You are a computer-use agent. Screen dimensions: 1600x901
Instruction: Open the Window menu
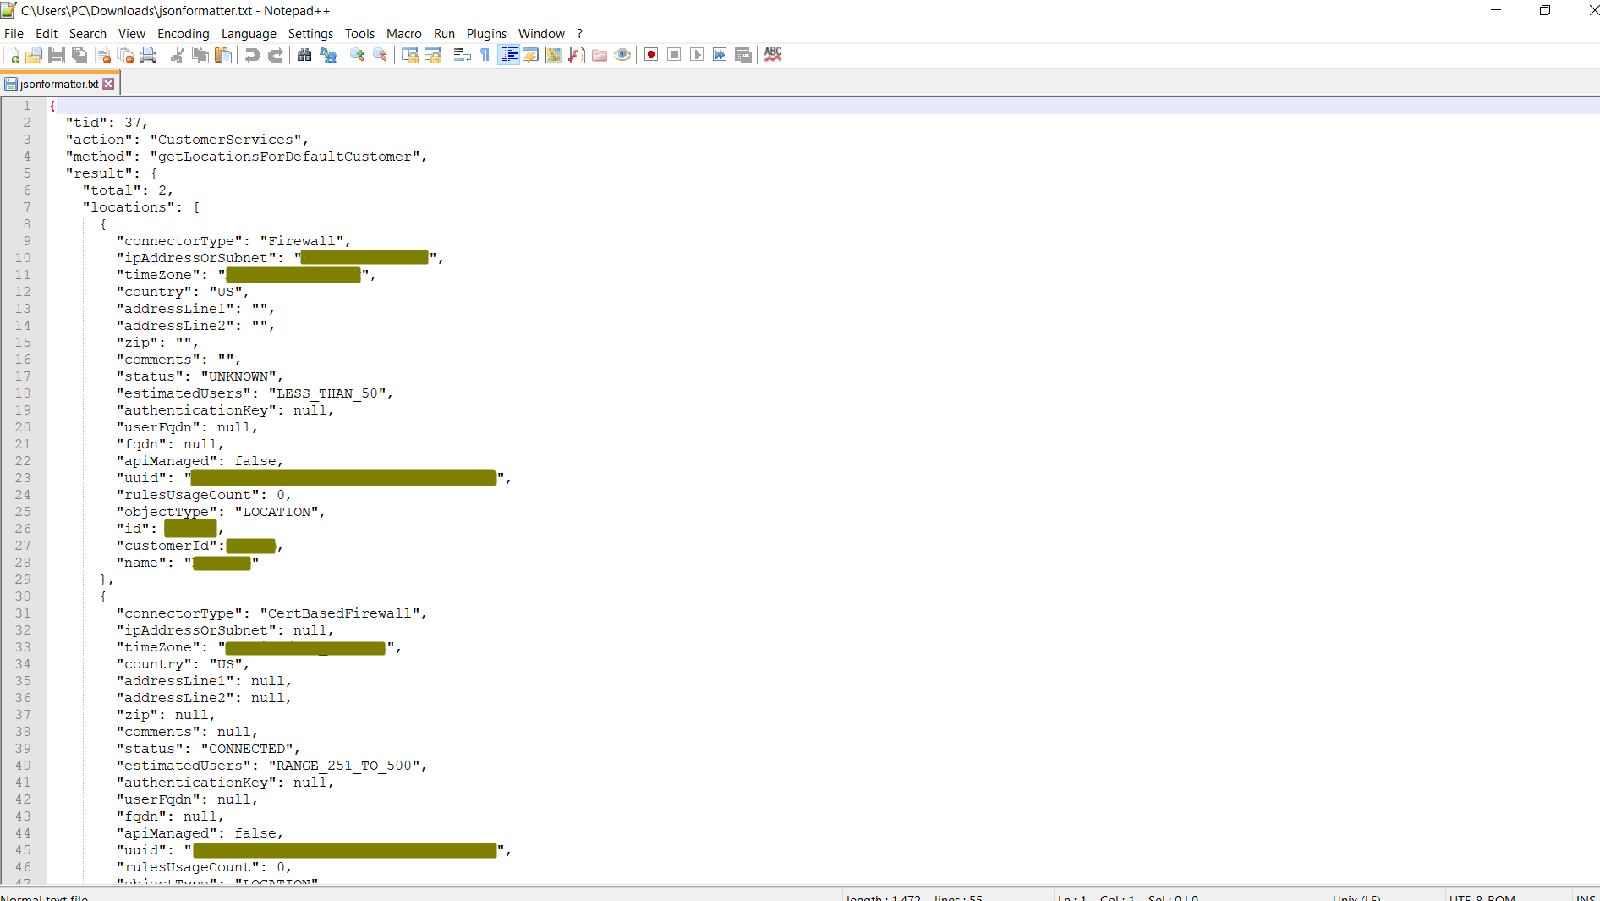542,34
